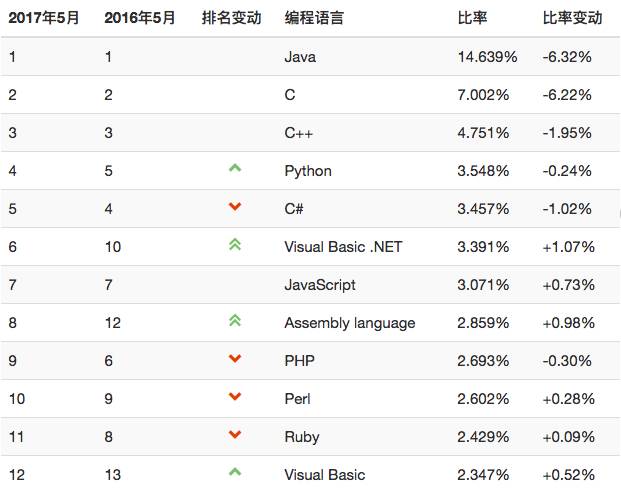Click the red down arrow in Ruby row
This screenshot has height=491, width=621.
235,435
